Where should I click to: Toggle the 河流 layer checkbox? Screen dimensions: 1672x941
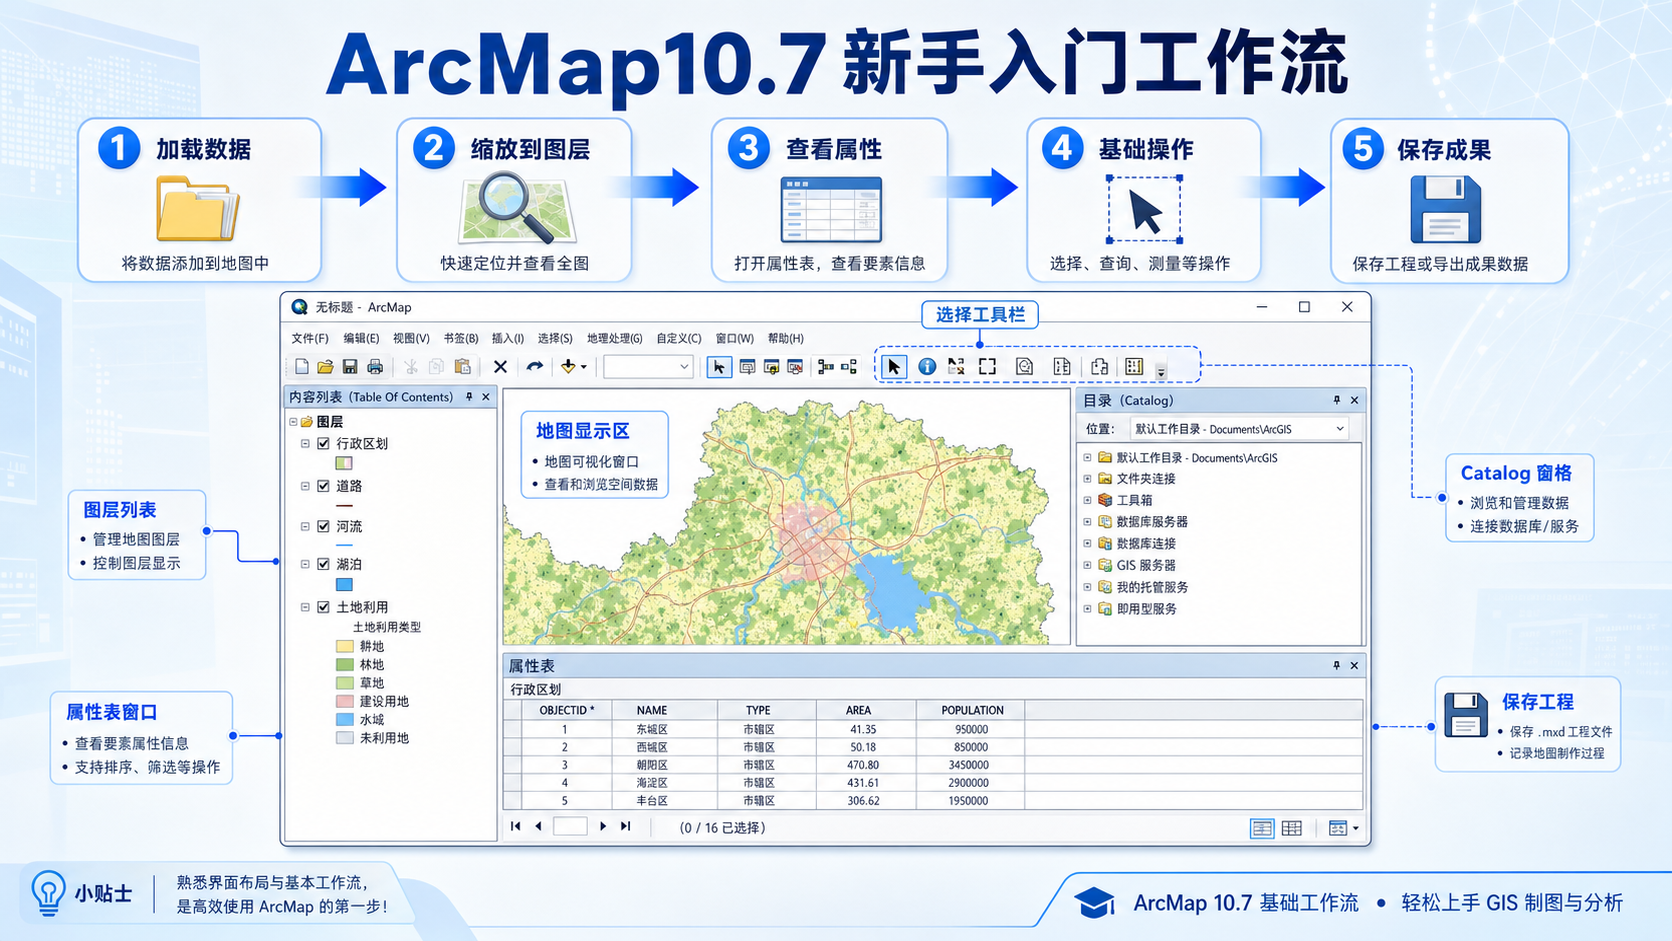(x=323, y=526)
